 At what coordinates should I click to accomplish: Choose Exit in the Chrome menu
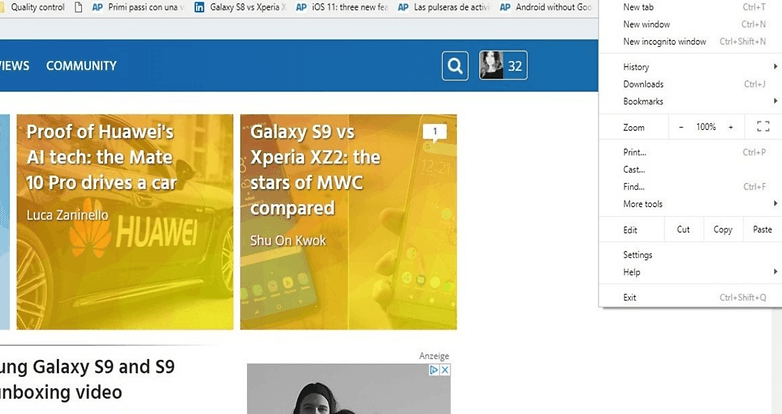coord(690,298)
